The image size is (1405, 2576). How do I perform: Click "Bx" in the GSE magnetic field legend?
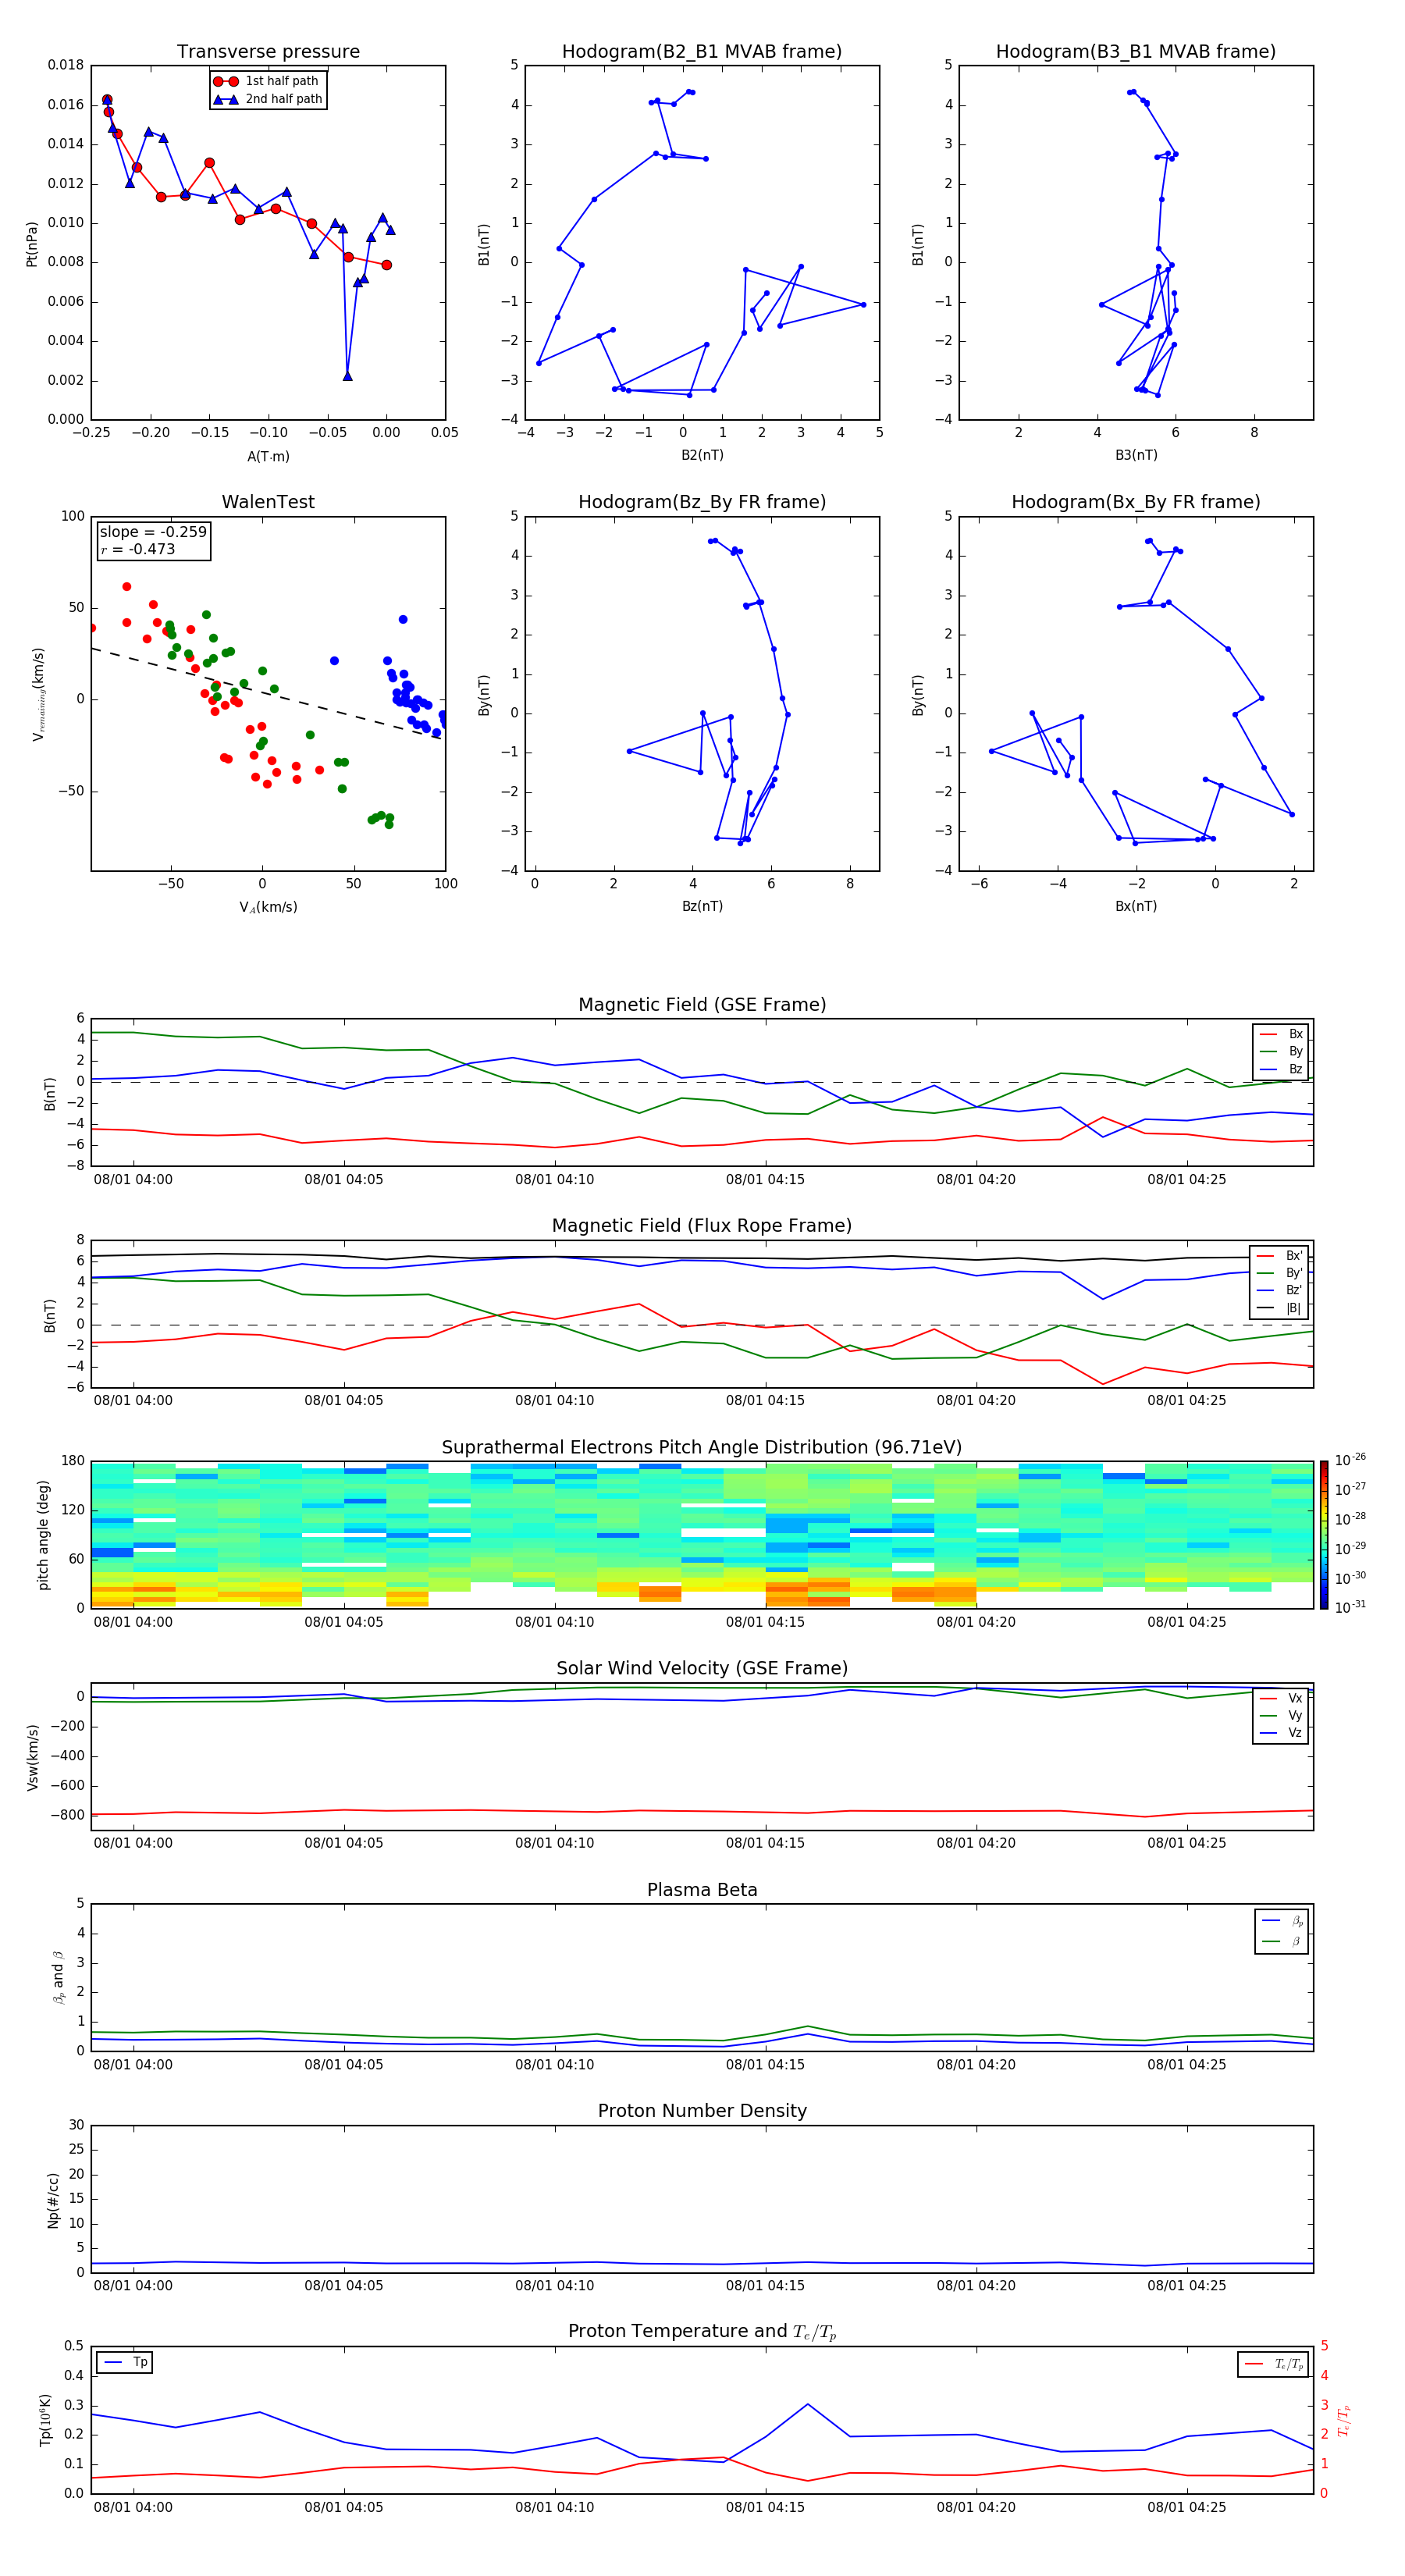pyautogui.click(x=1295, y=1034)
